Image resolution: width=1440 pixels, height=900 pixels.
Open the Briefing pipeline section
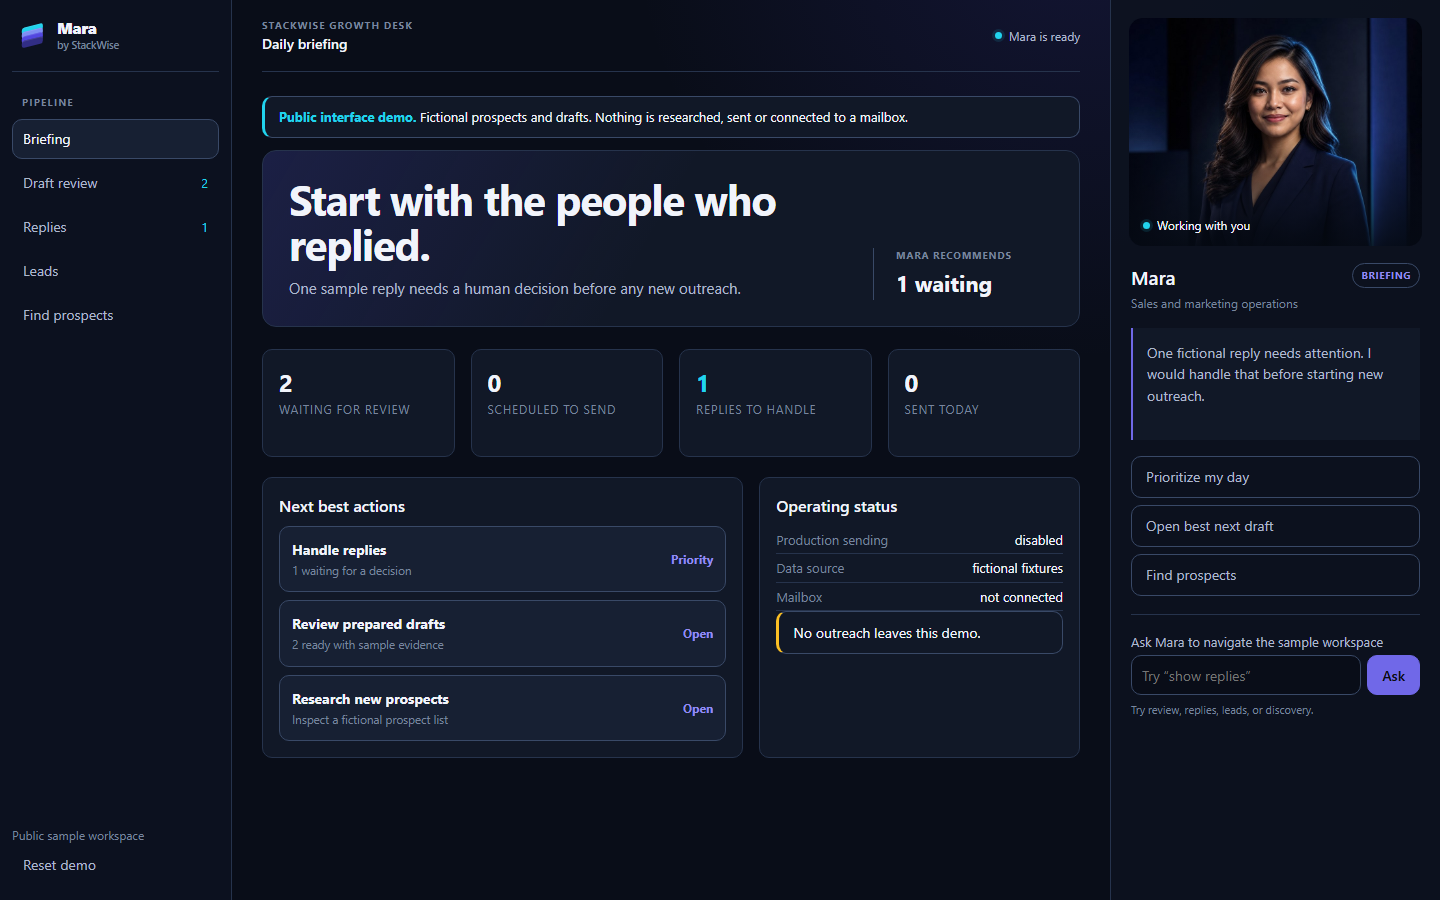(115, 139)
